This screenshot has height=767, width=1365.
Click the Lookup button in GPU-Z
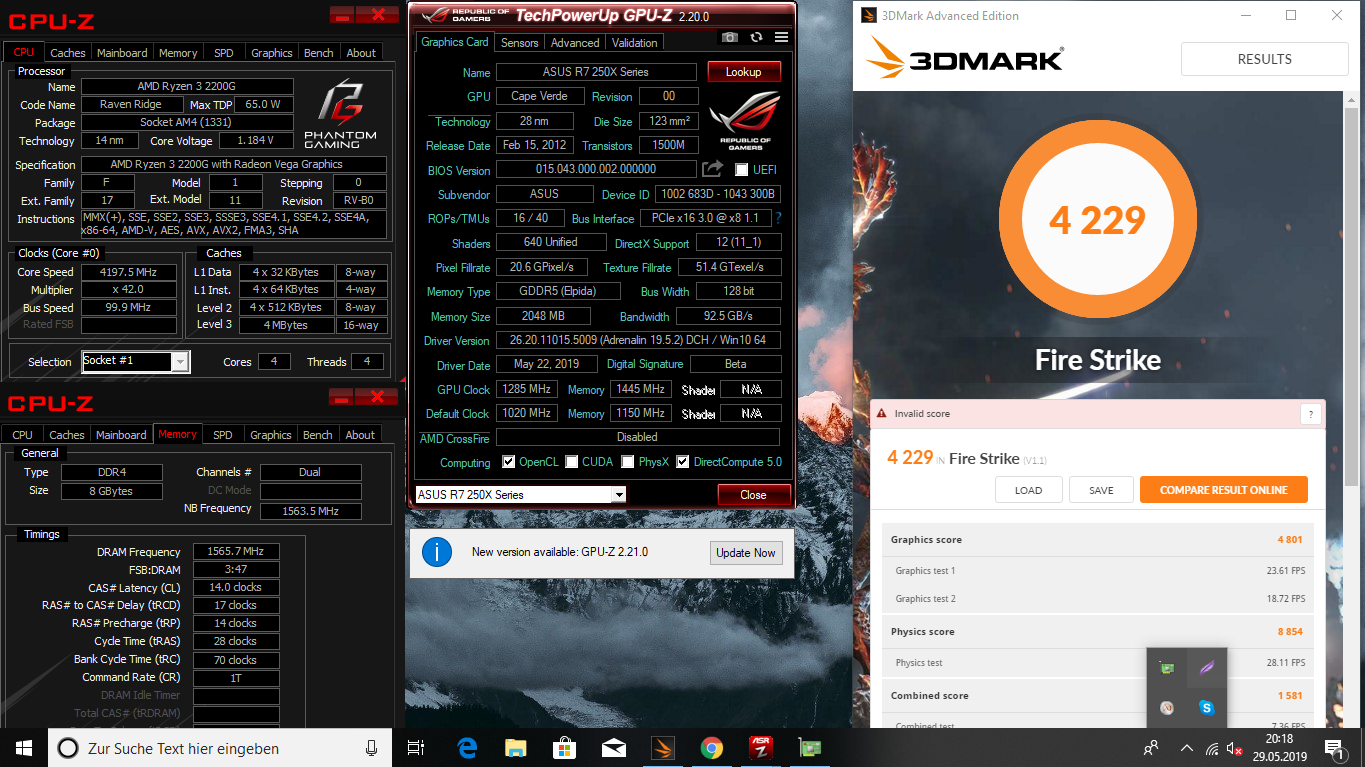click(744, 72)
